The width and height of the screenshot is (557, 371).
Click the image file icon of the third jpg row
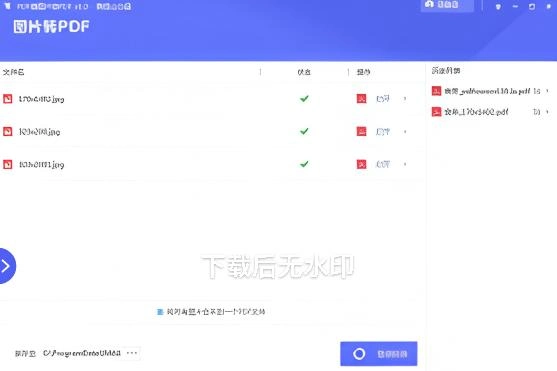coord(7,164)
